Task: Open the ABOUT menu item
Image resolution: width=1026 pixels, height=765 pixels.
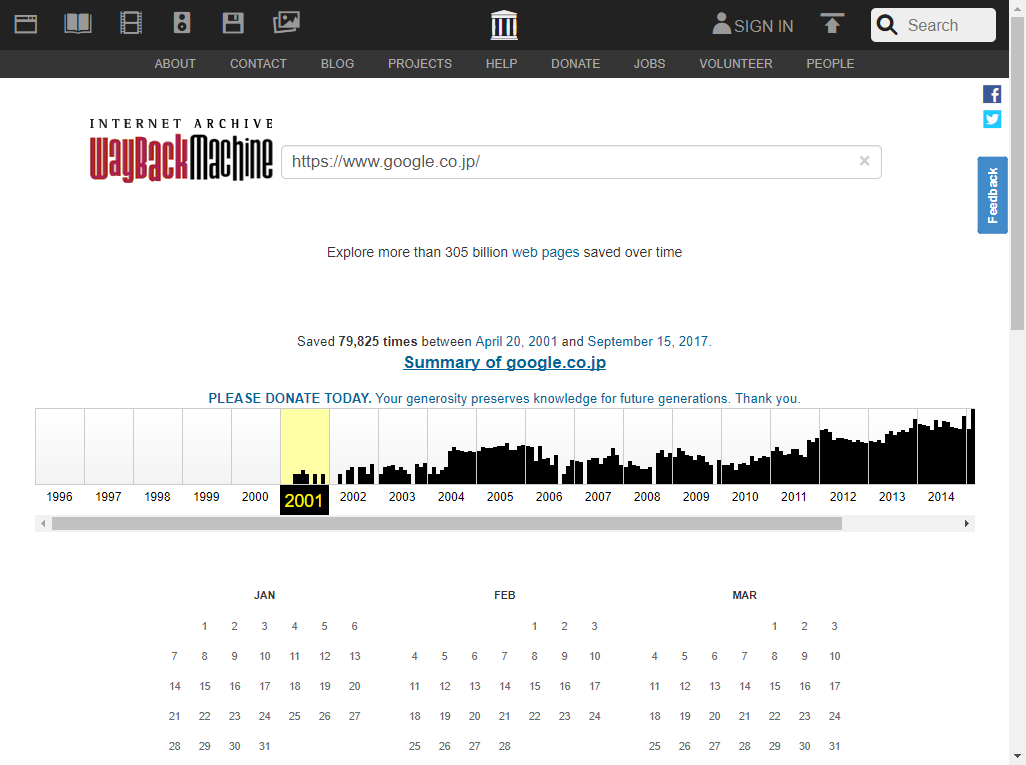Action: 175,63
